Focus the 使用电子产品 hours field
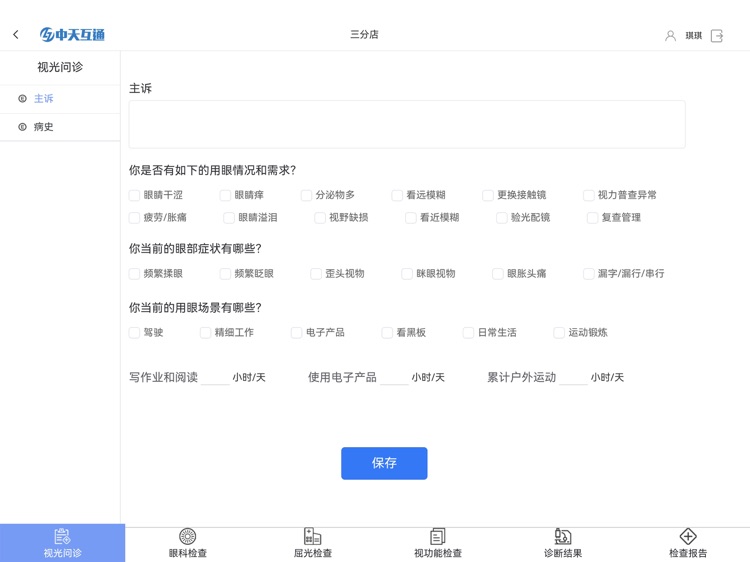 pos(395,378)
